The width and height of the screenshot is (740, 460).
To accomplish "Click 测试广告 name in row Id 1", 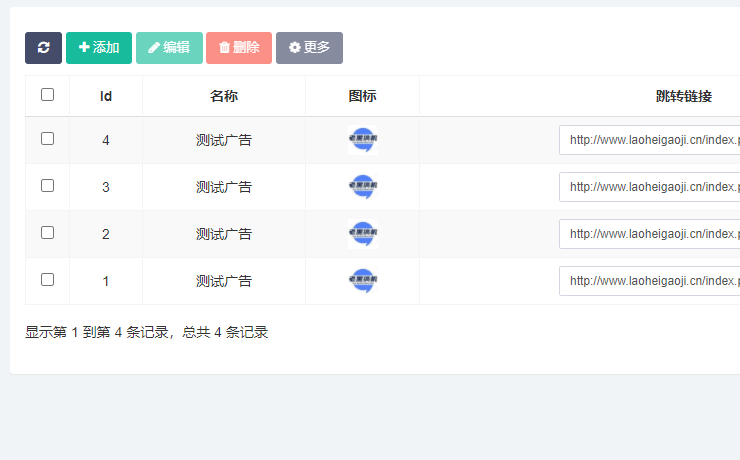I will coord(224,281).
